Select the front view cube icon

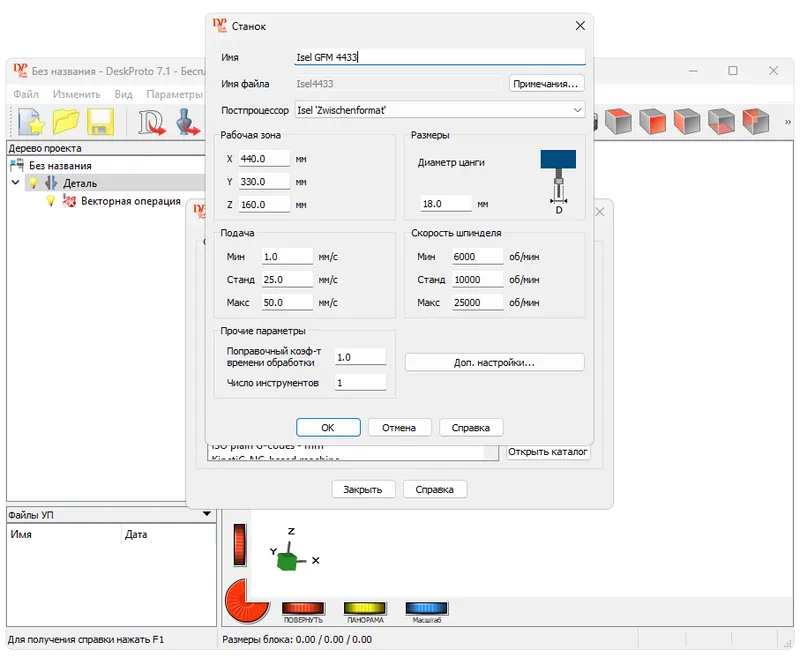653,121
